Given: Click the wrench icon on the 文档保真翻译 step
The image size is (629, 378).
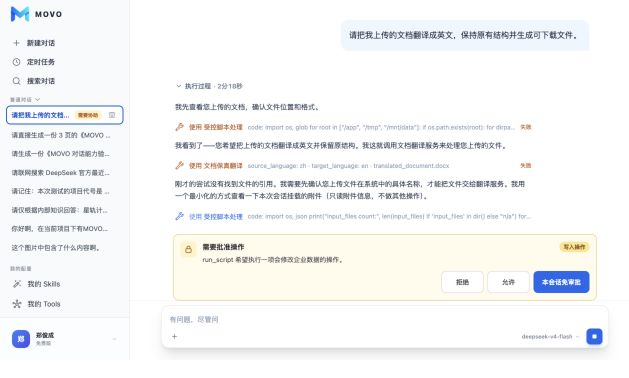Looking at the screenshot, I should (179, 165).
